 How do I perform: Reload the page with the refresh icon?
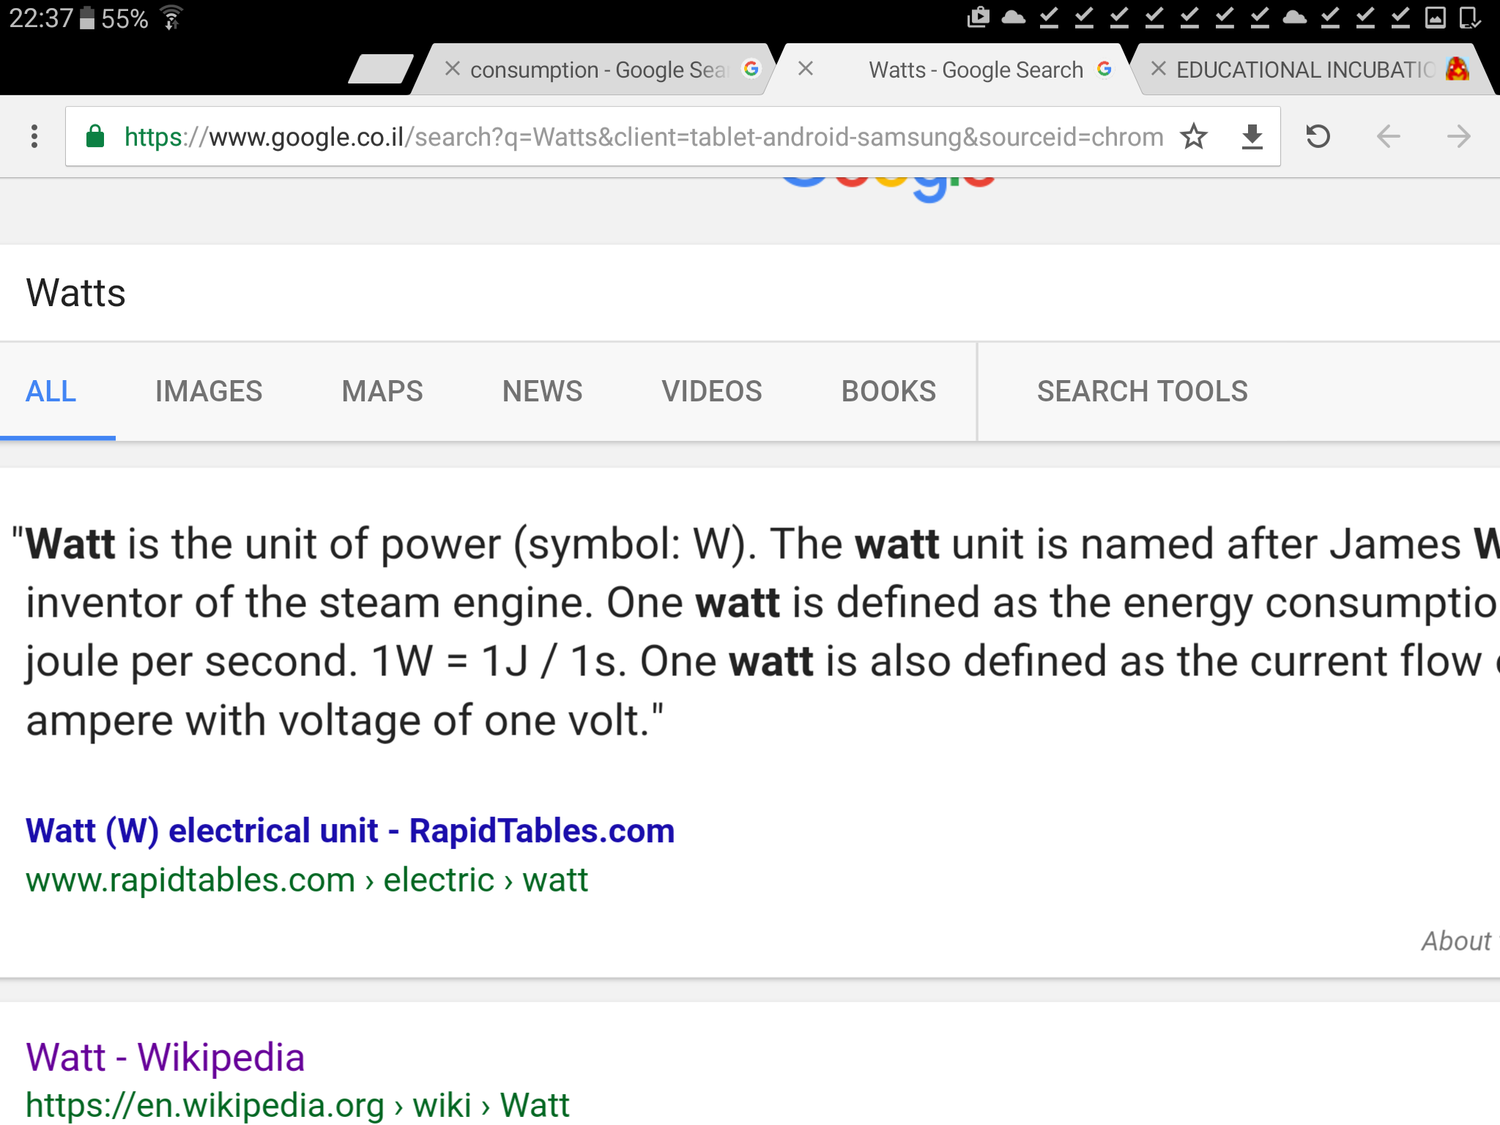[x=1318, y=136]
